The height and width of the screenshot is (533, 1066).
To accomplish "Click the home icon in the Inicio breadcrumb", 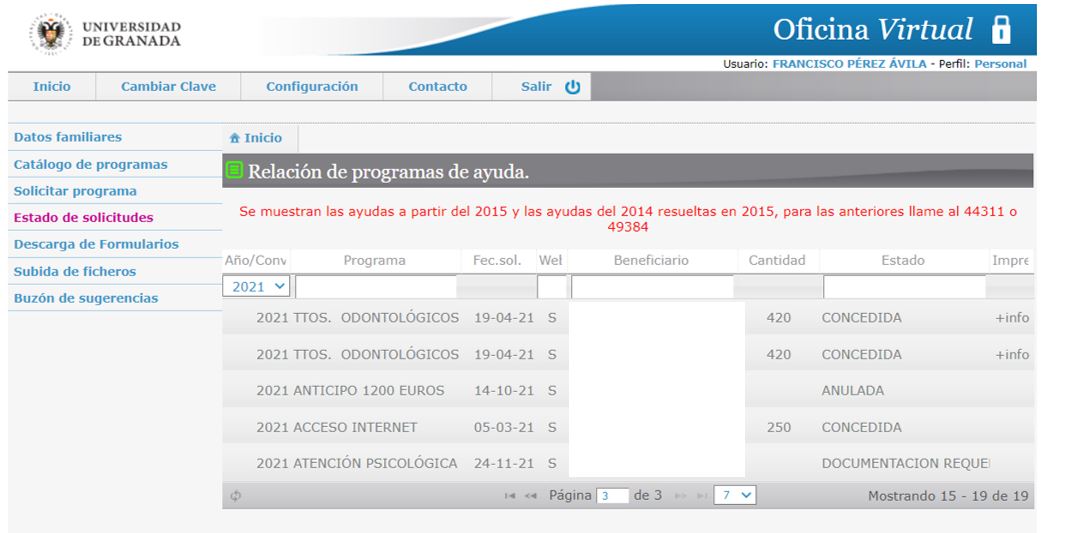I will [x=235, y=139].
